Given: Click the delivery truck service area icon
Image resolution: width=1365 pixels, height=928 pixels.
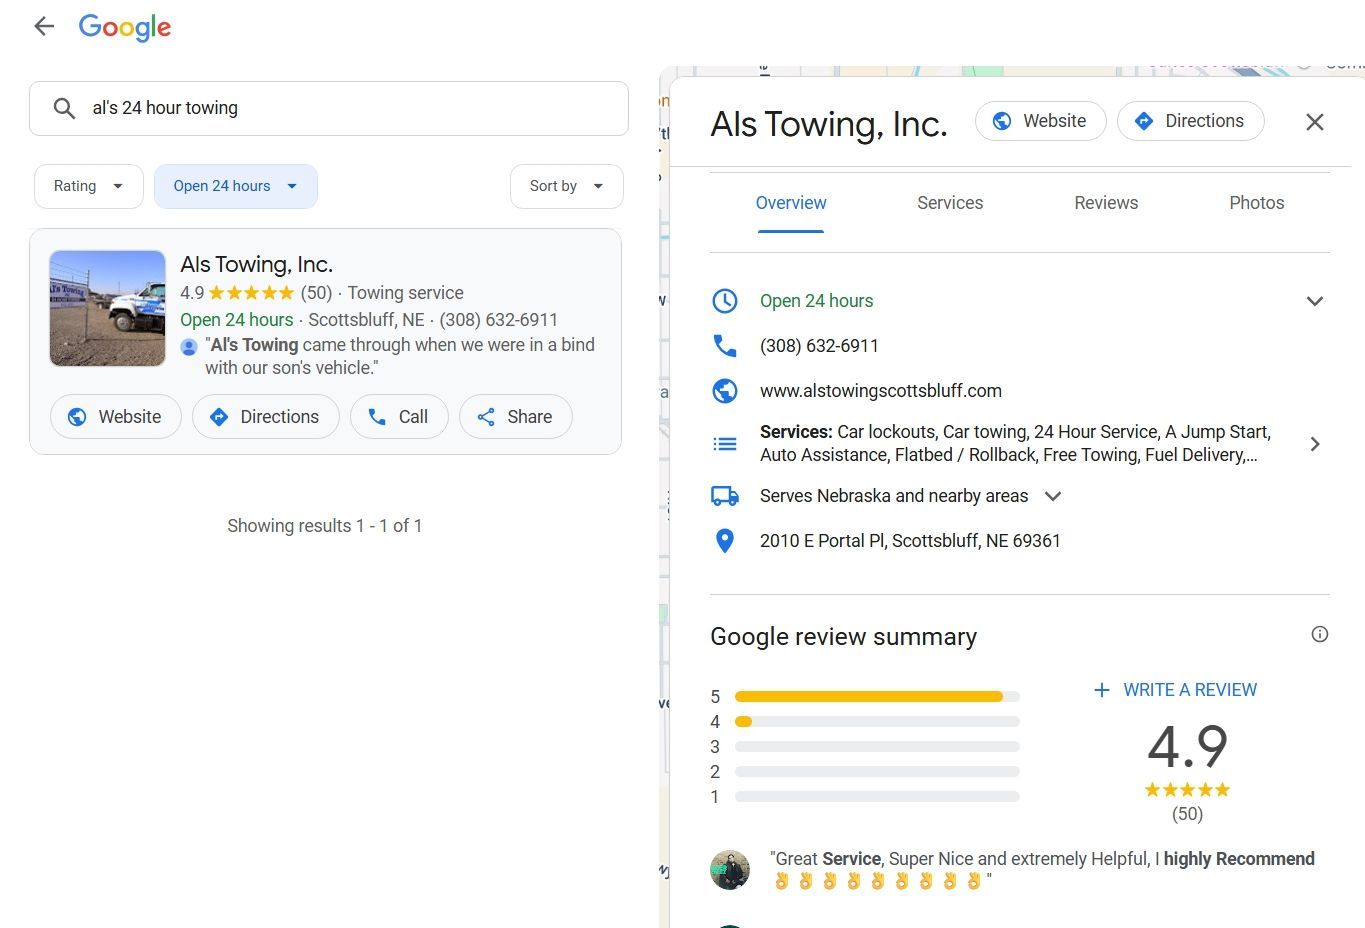Looking at the screenshot, I should [725, 496].
